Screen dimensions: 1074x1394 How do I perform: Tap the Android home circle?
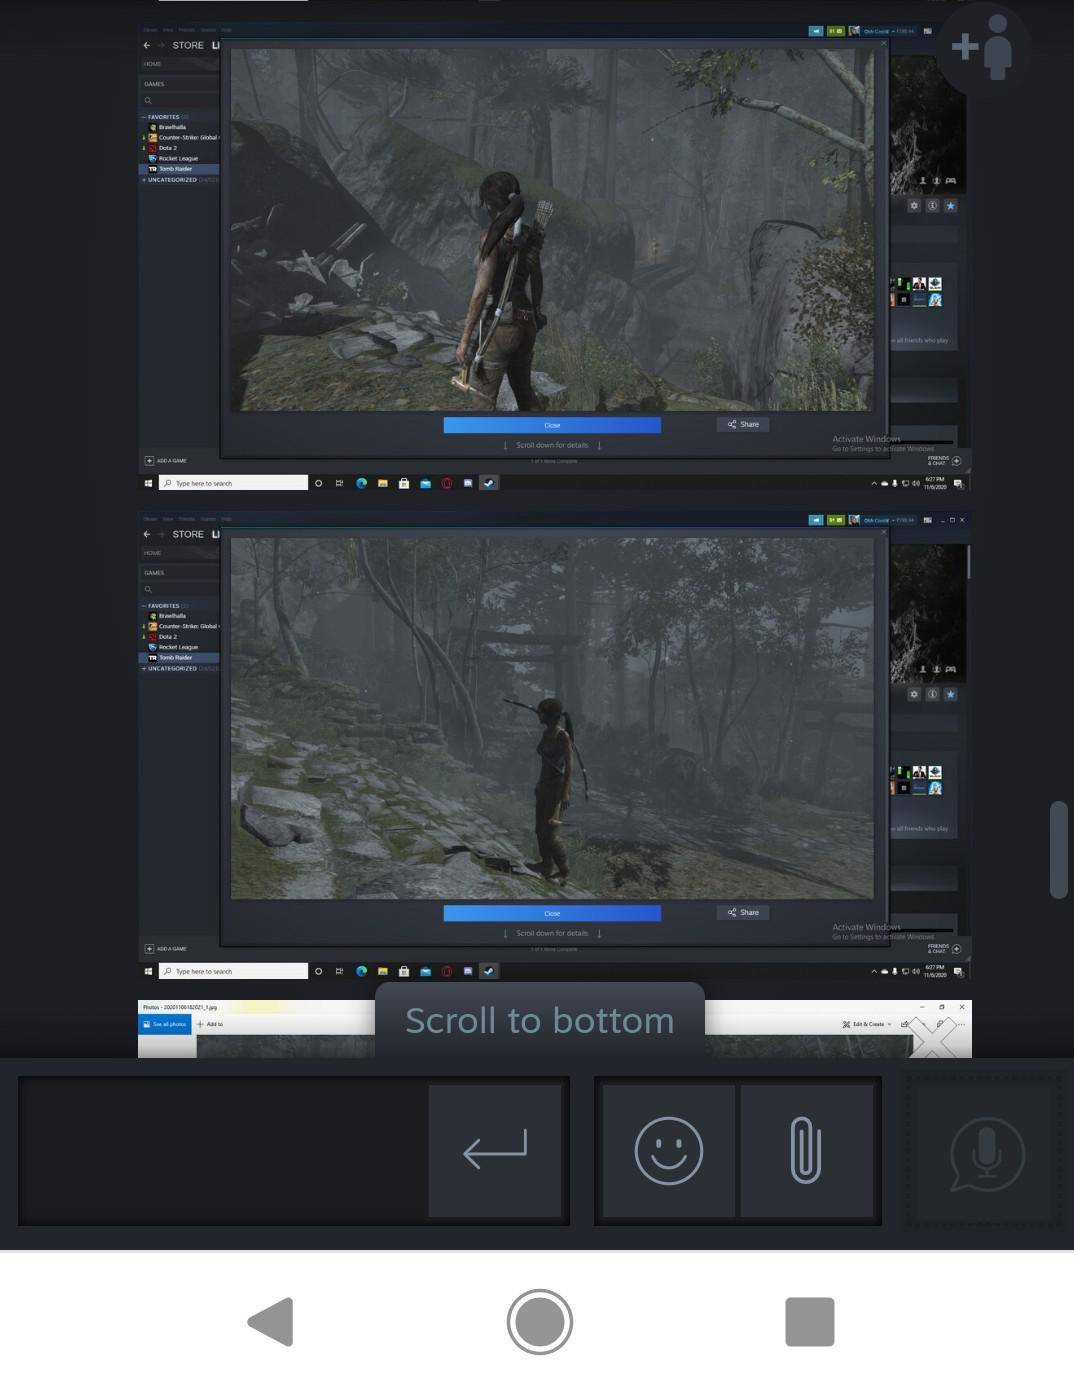pyautogui.click(x=539, y=1321)
